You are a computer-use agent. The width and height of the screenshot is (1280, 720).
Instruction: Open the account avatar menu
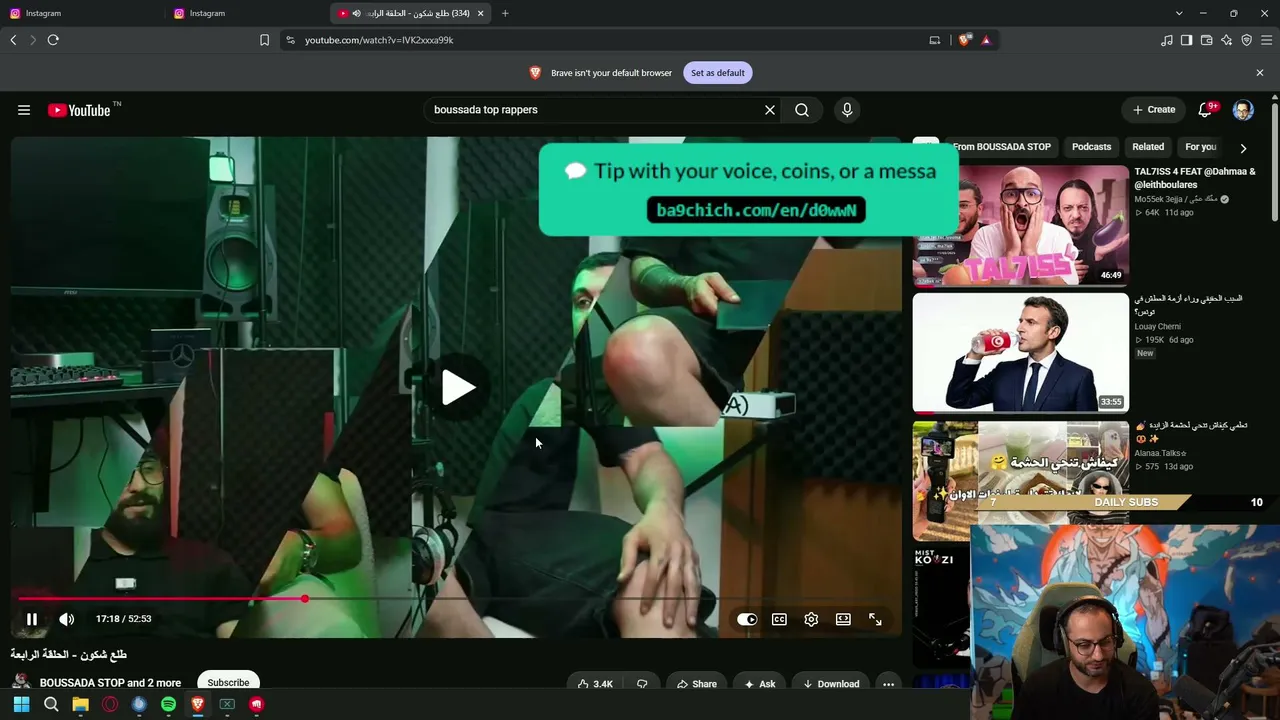(x=1243, y=110)
